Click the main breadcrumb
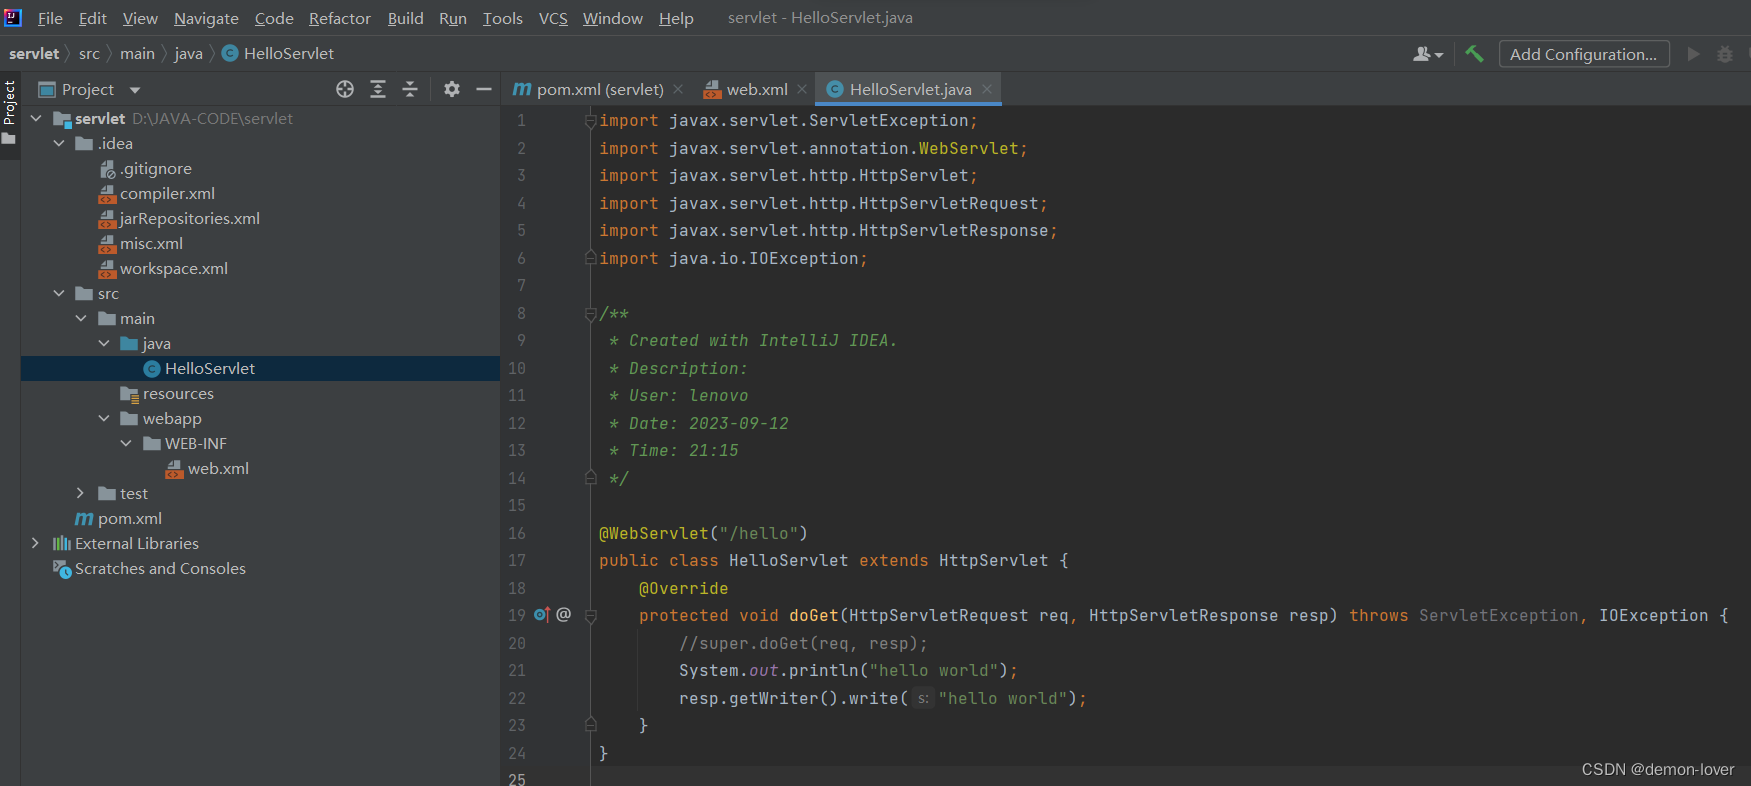Image resolution: width=1751 pixels, height=786 pixels. pos(137,53)
